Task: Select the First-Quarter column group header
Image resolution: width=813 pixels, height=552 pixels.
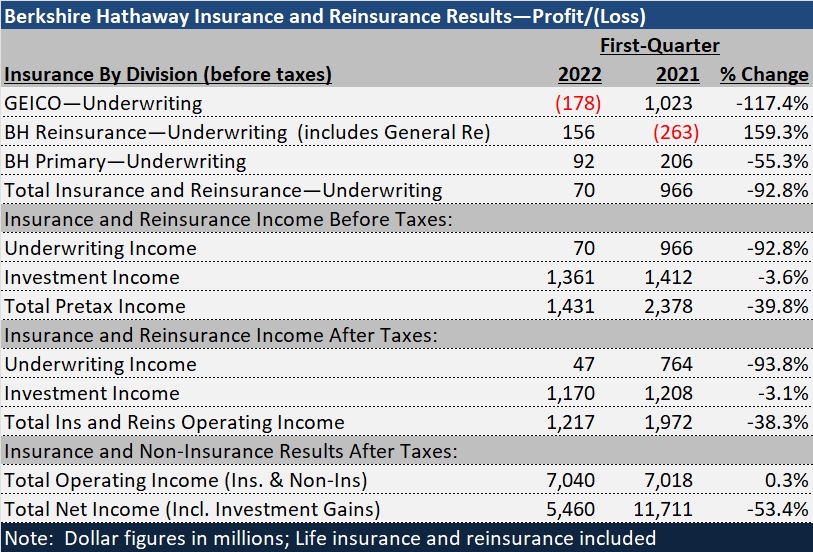Action: tap(659, 45)
